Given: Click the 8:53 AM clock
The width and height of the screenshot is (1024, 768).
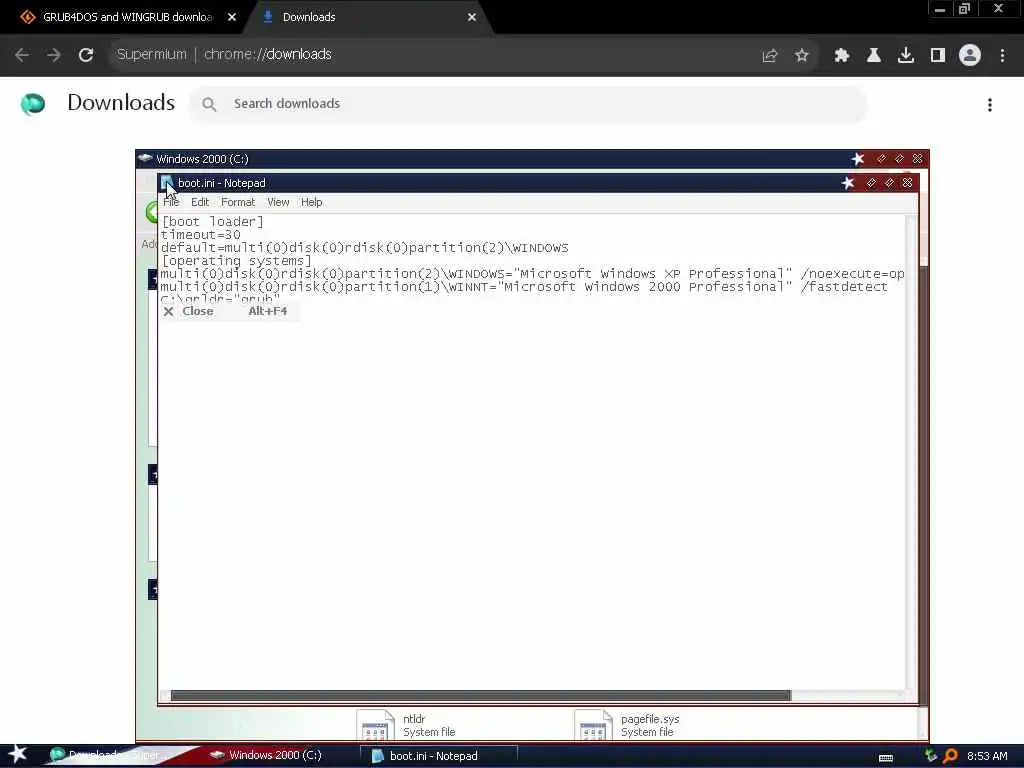Looking at the screenshot, I should coord(987,756).
